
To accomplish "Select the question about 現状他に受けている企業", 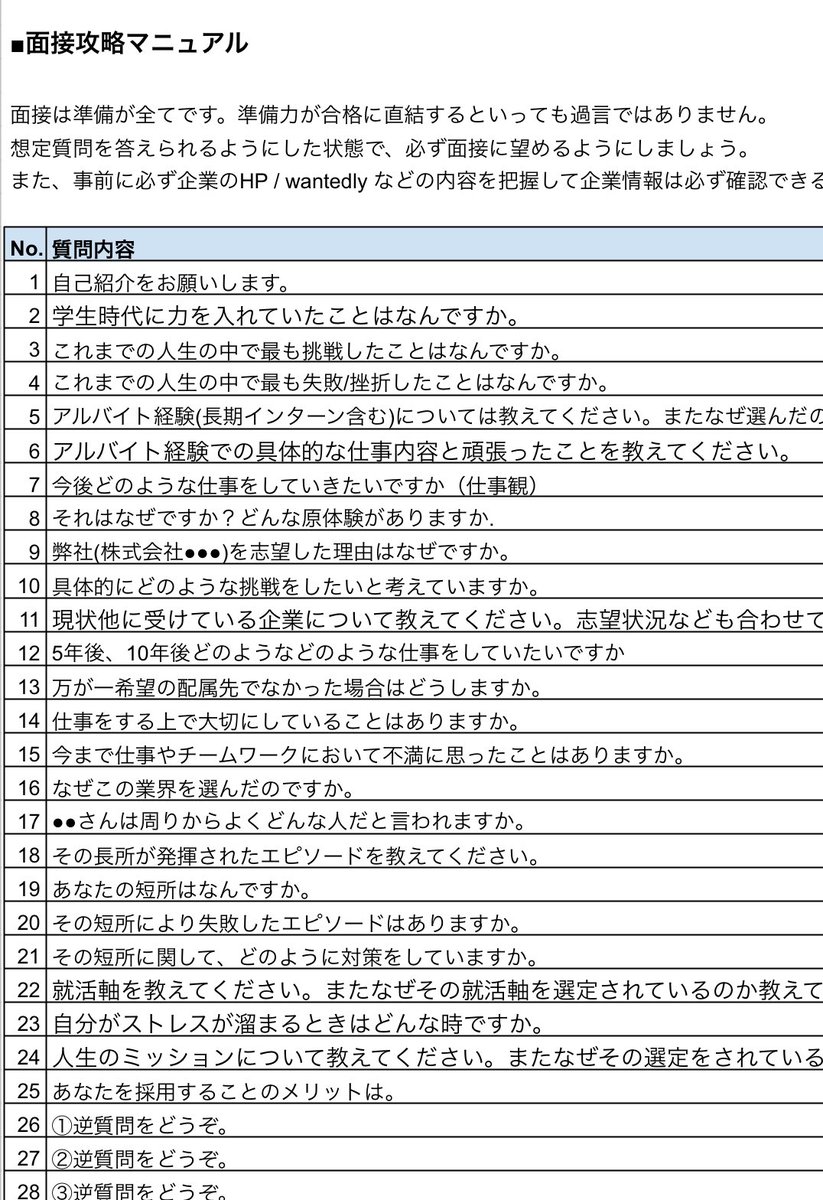I will click(x=434, y=618).
